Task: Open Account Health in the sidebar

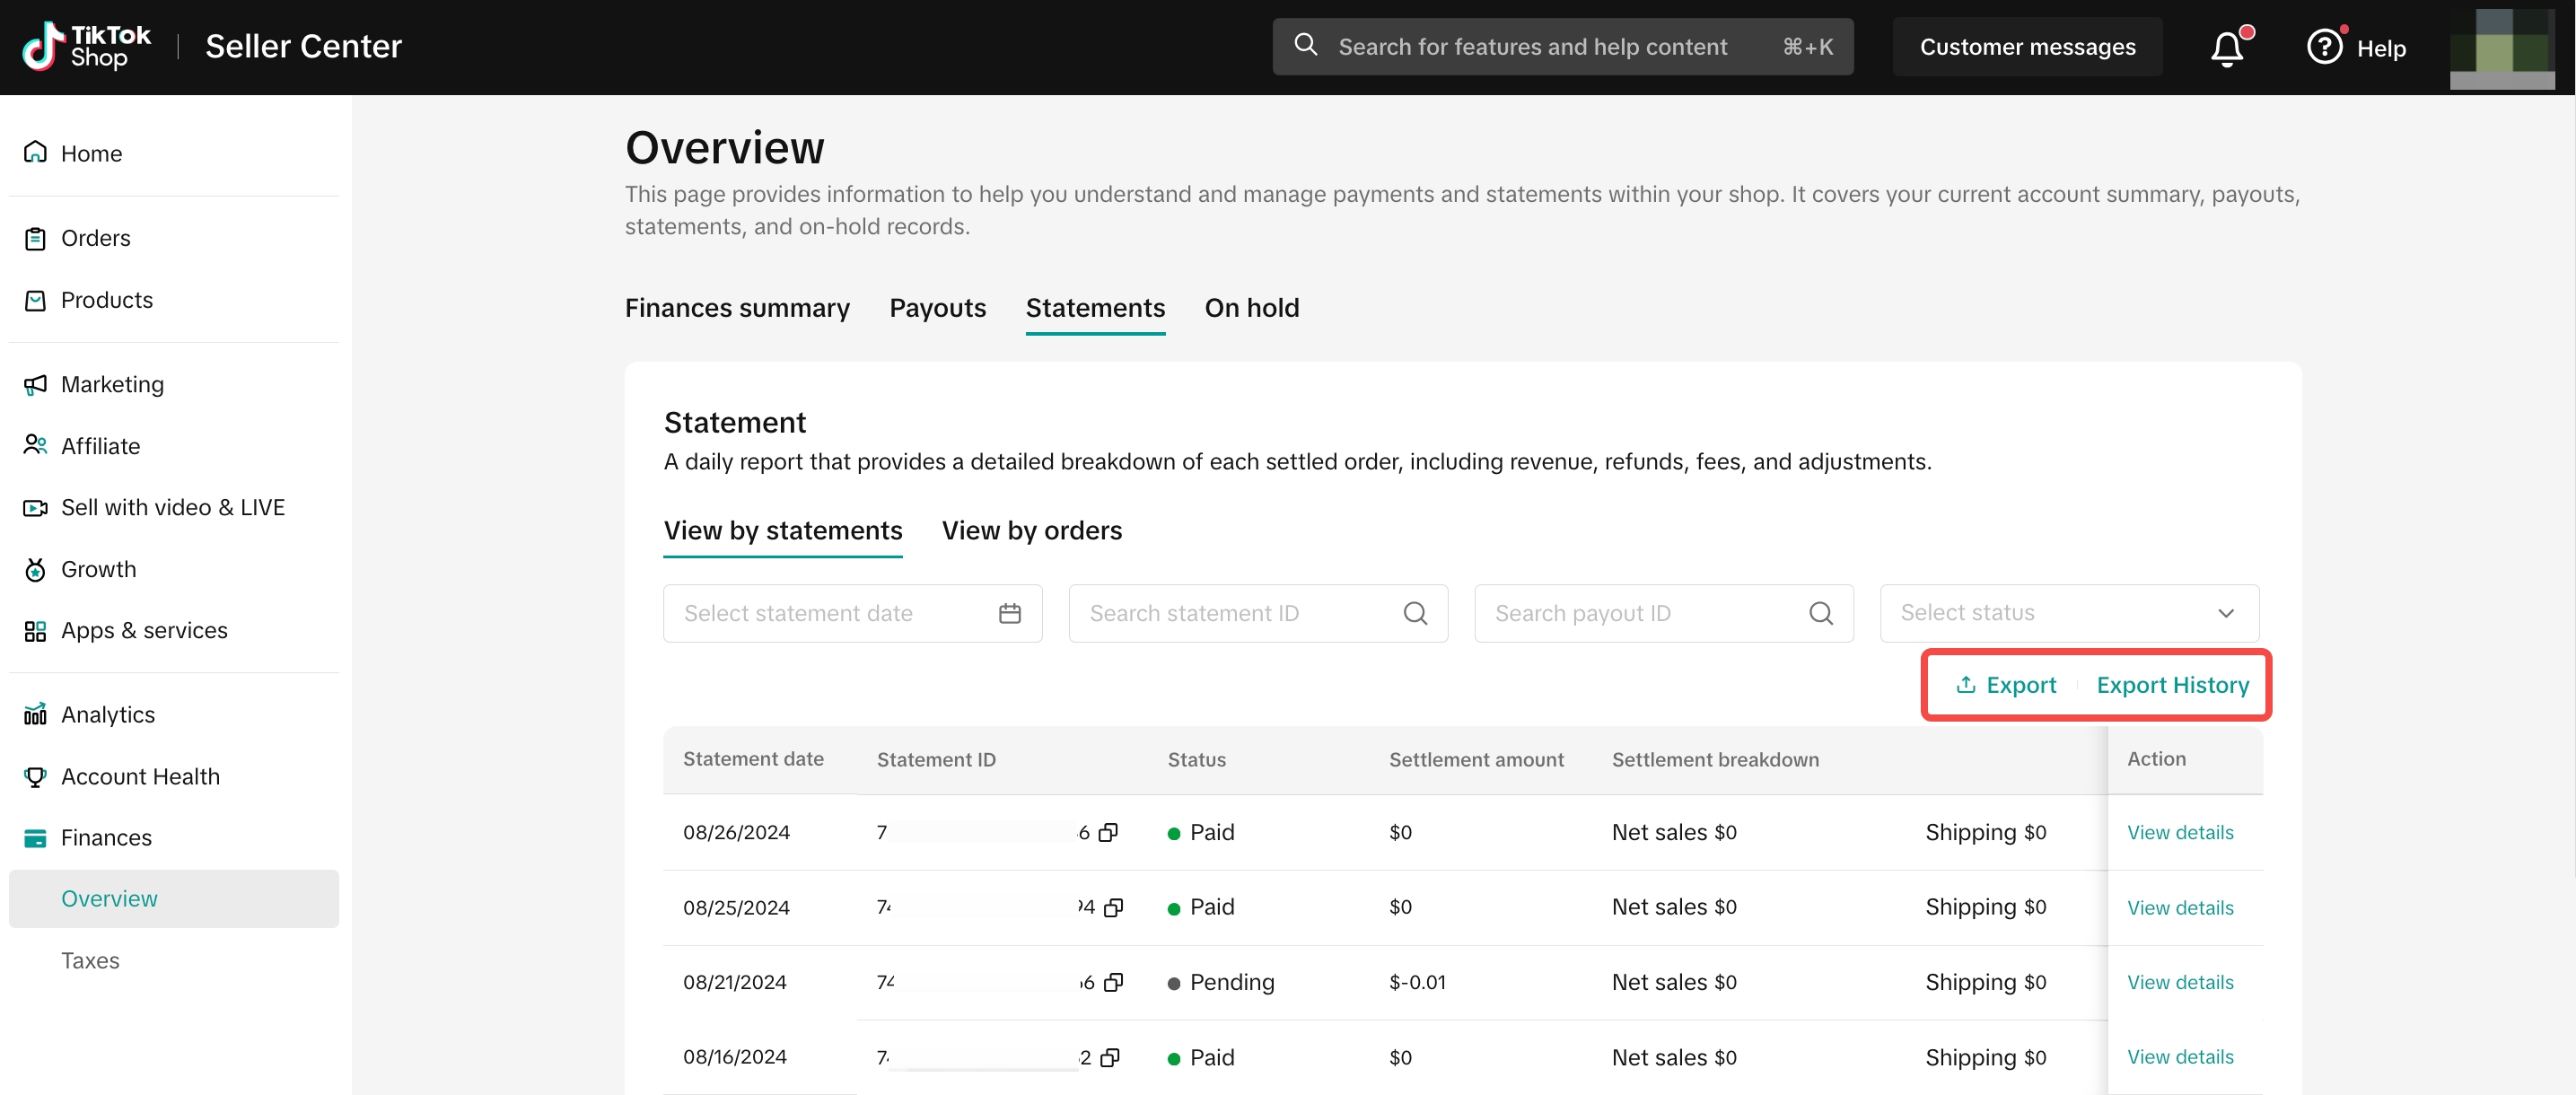Action: (140, 776)
